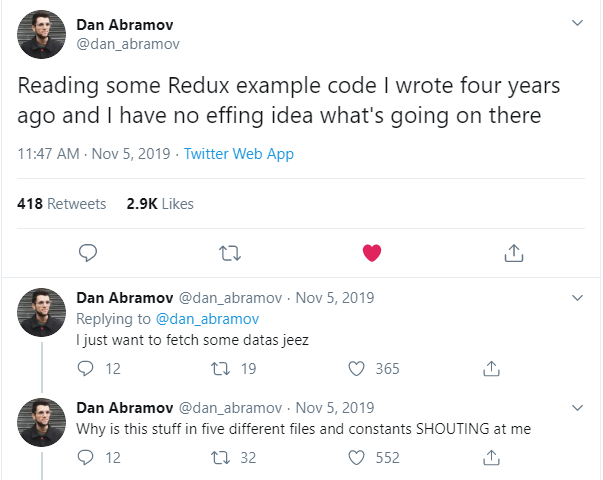
Task: Share the main Redux tweet
Action: (x=514, y=253)
